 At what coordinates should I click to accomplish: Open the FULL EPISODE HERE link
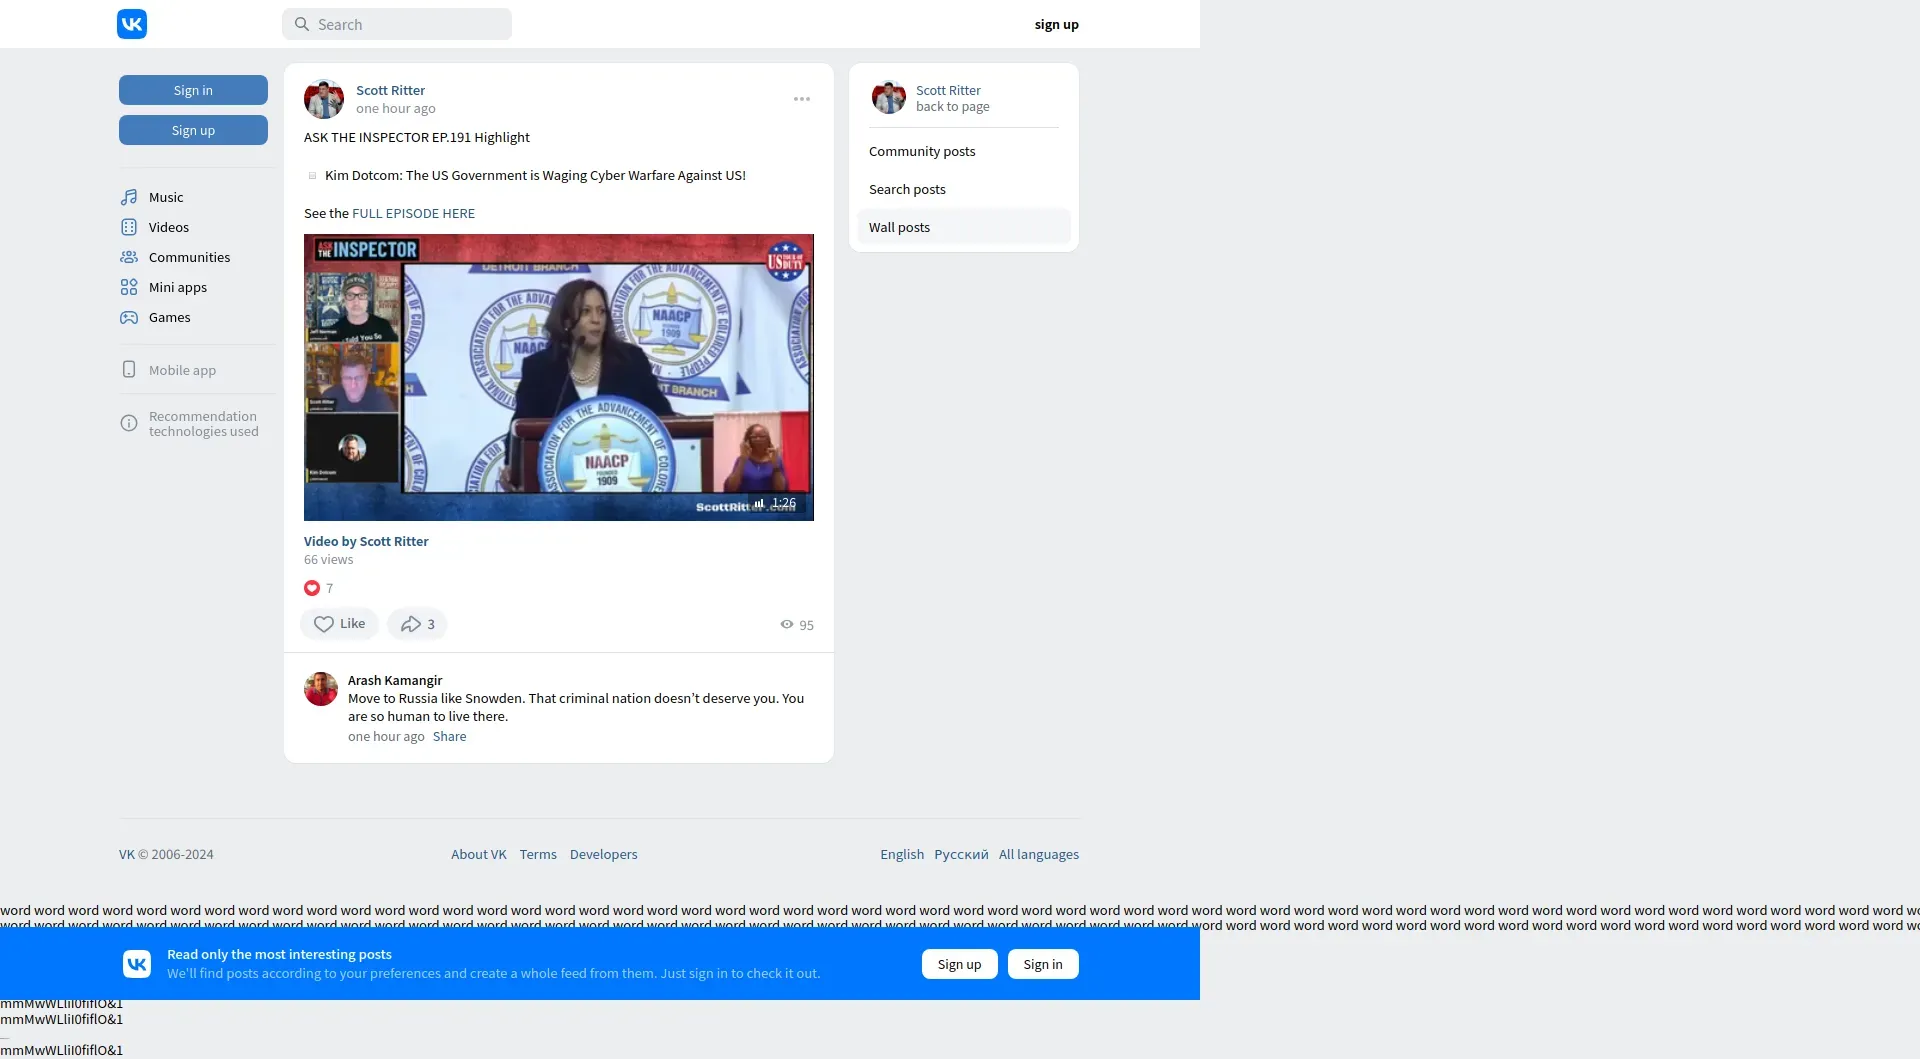point(414,213)
